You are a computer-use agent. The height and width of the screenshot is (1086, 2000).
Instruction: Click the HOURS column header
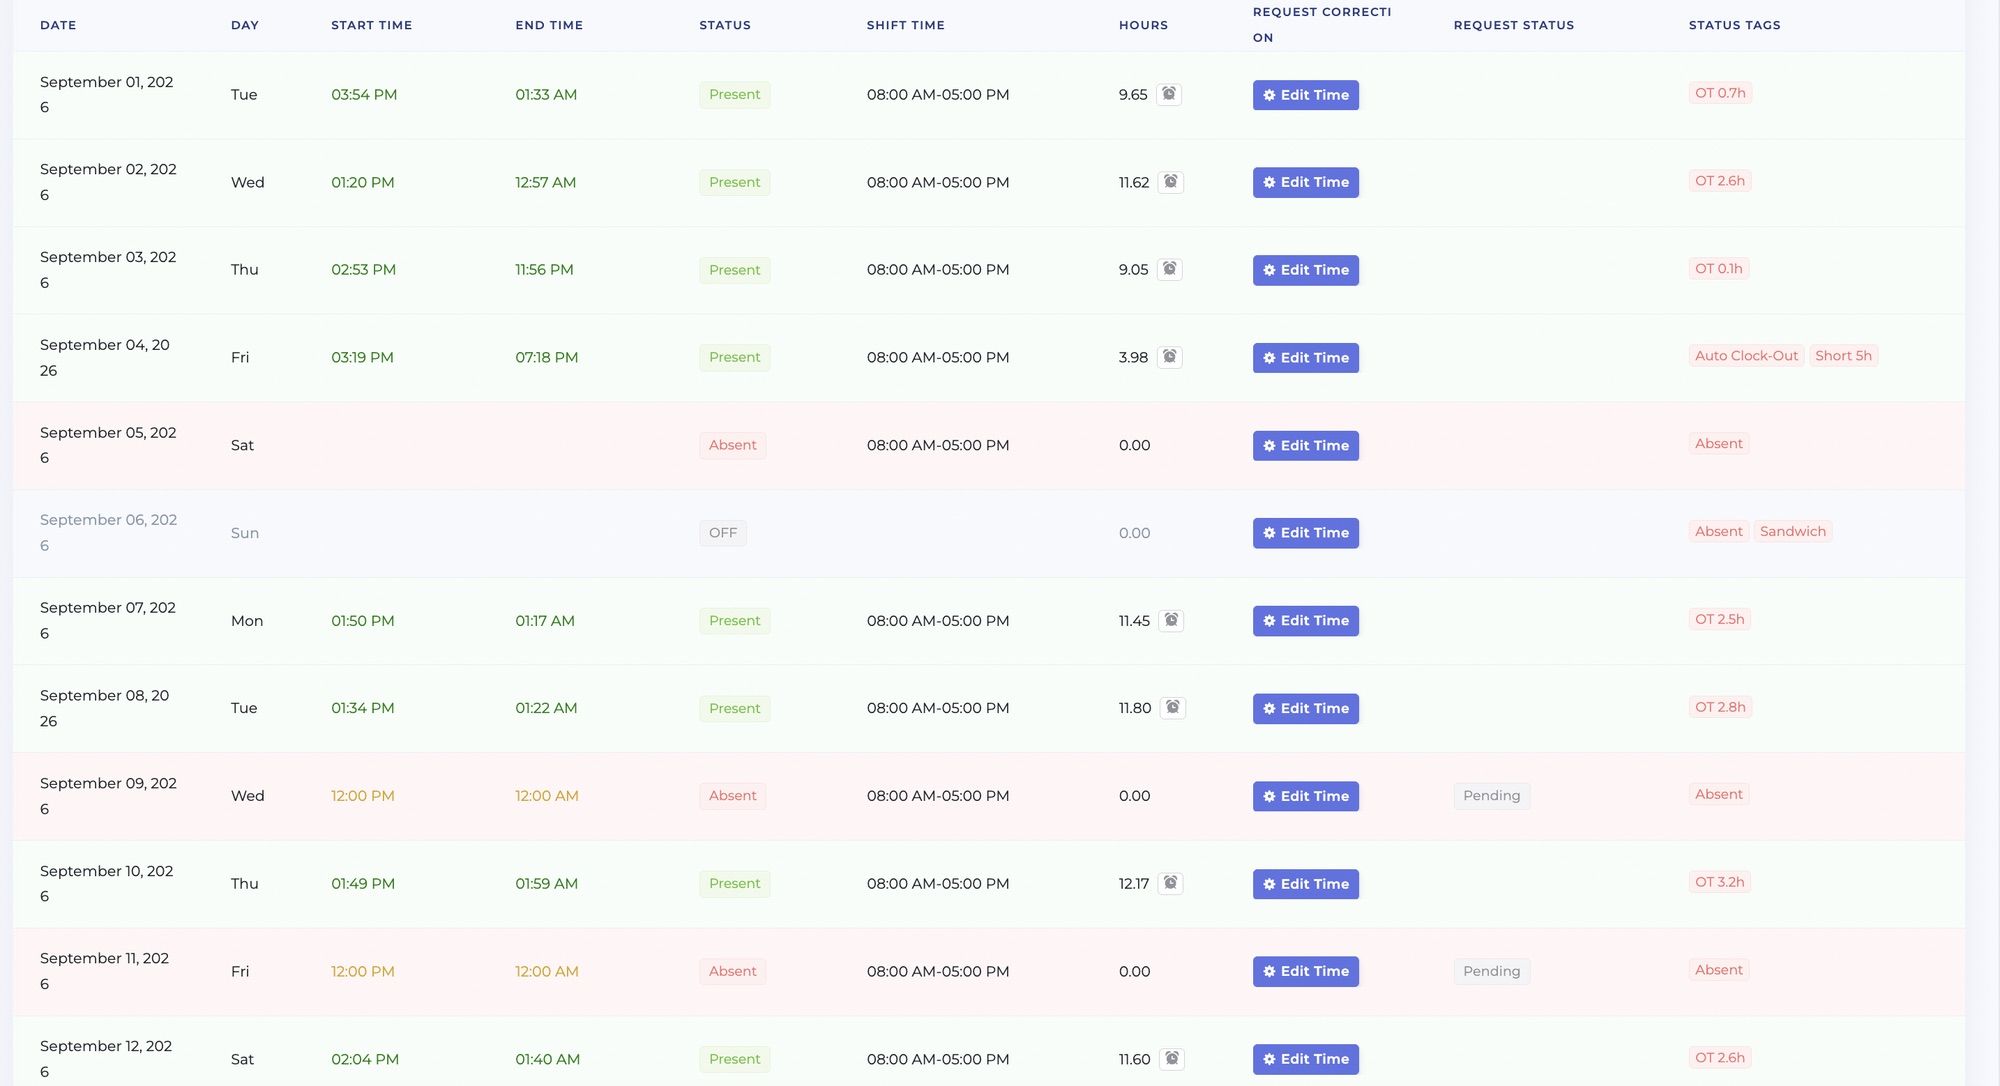pos(1143,25)
